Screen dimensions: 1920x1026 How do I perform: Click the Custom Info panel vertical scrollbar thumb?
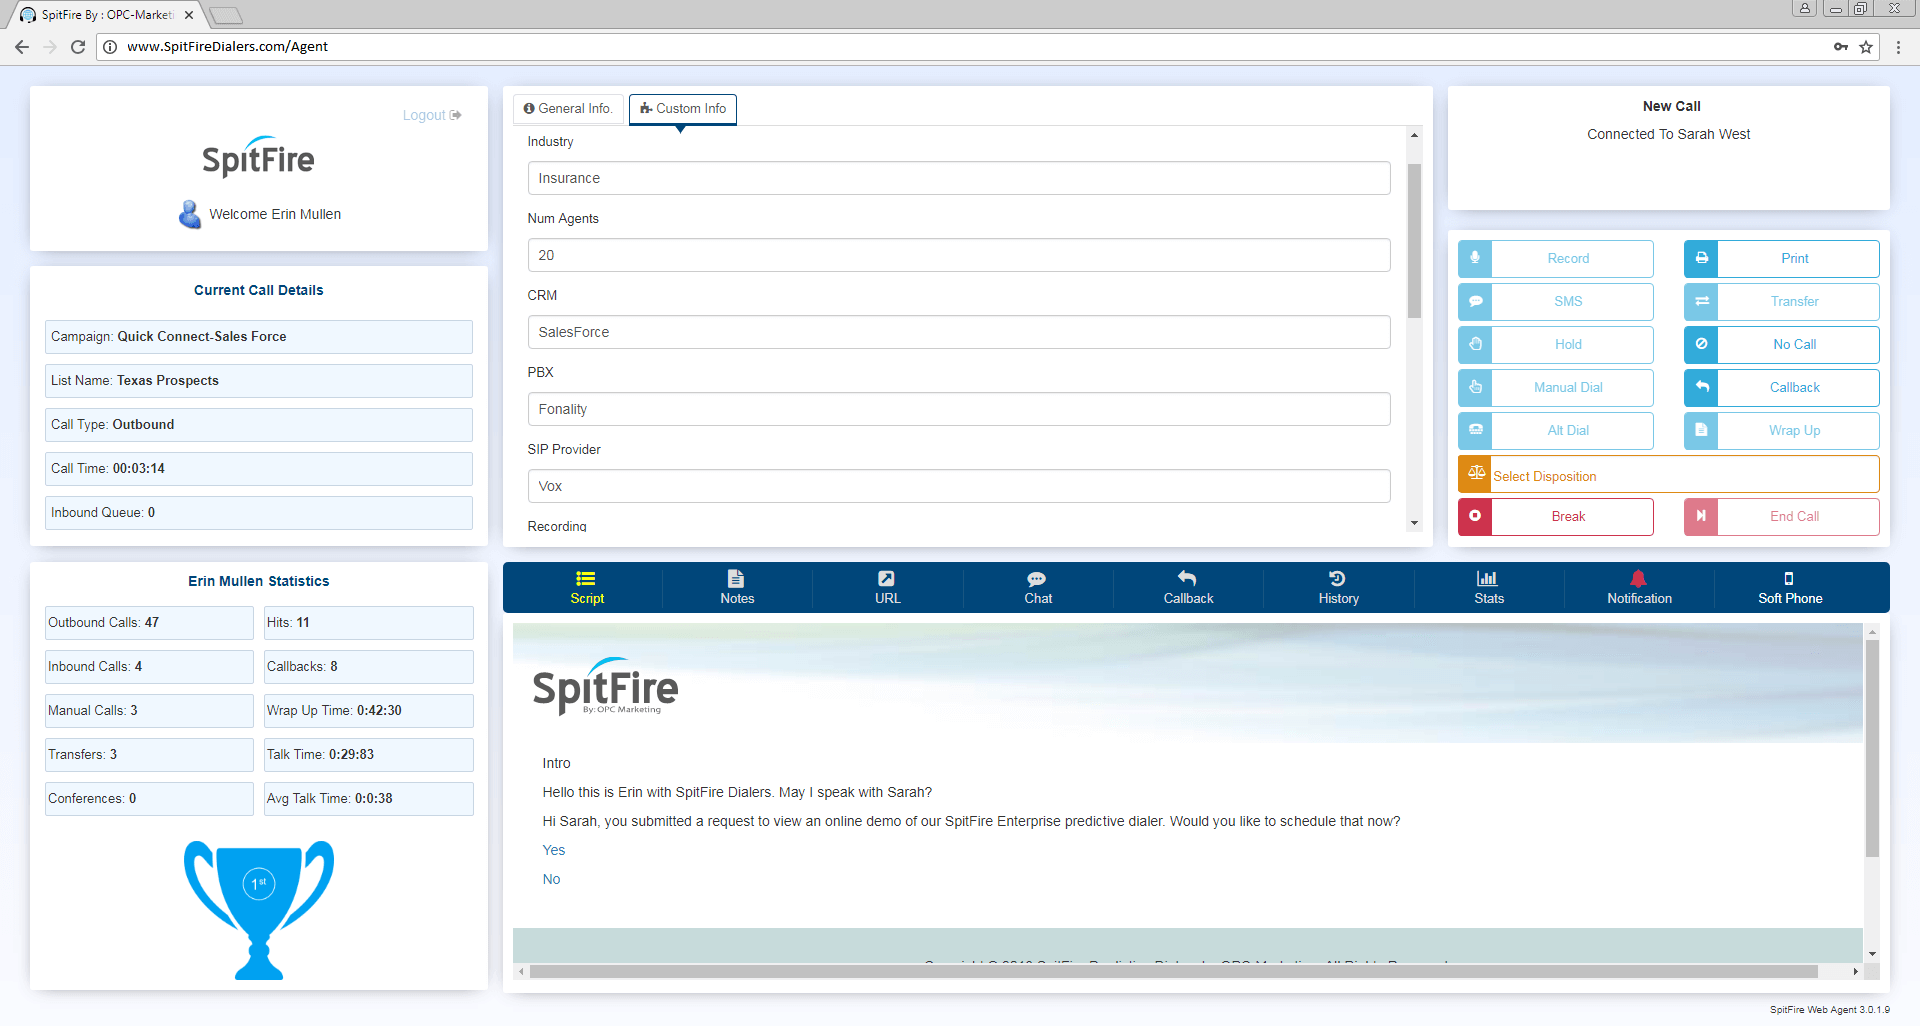[x=1414, y=240]
